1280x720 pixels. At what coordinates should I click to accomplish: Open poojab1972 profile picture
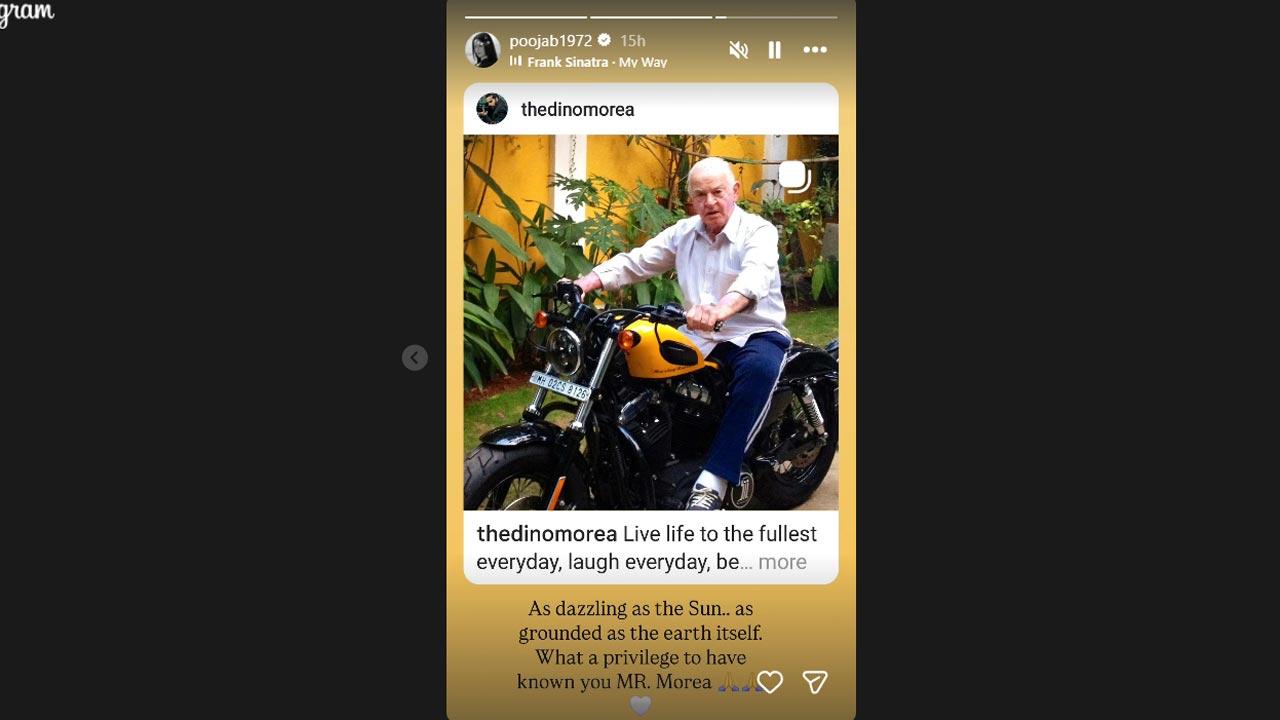point(483,50)
